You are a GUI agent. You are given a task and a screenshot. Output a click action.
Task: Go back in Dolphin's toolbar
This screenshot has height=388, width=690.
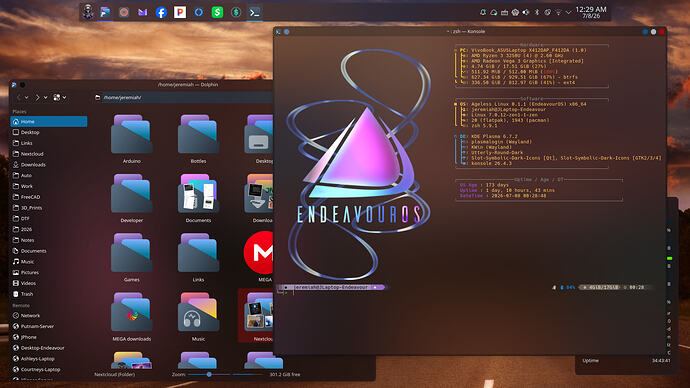(x=18, y=97)
